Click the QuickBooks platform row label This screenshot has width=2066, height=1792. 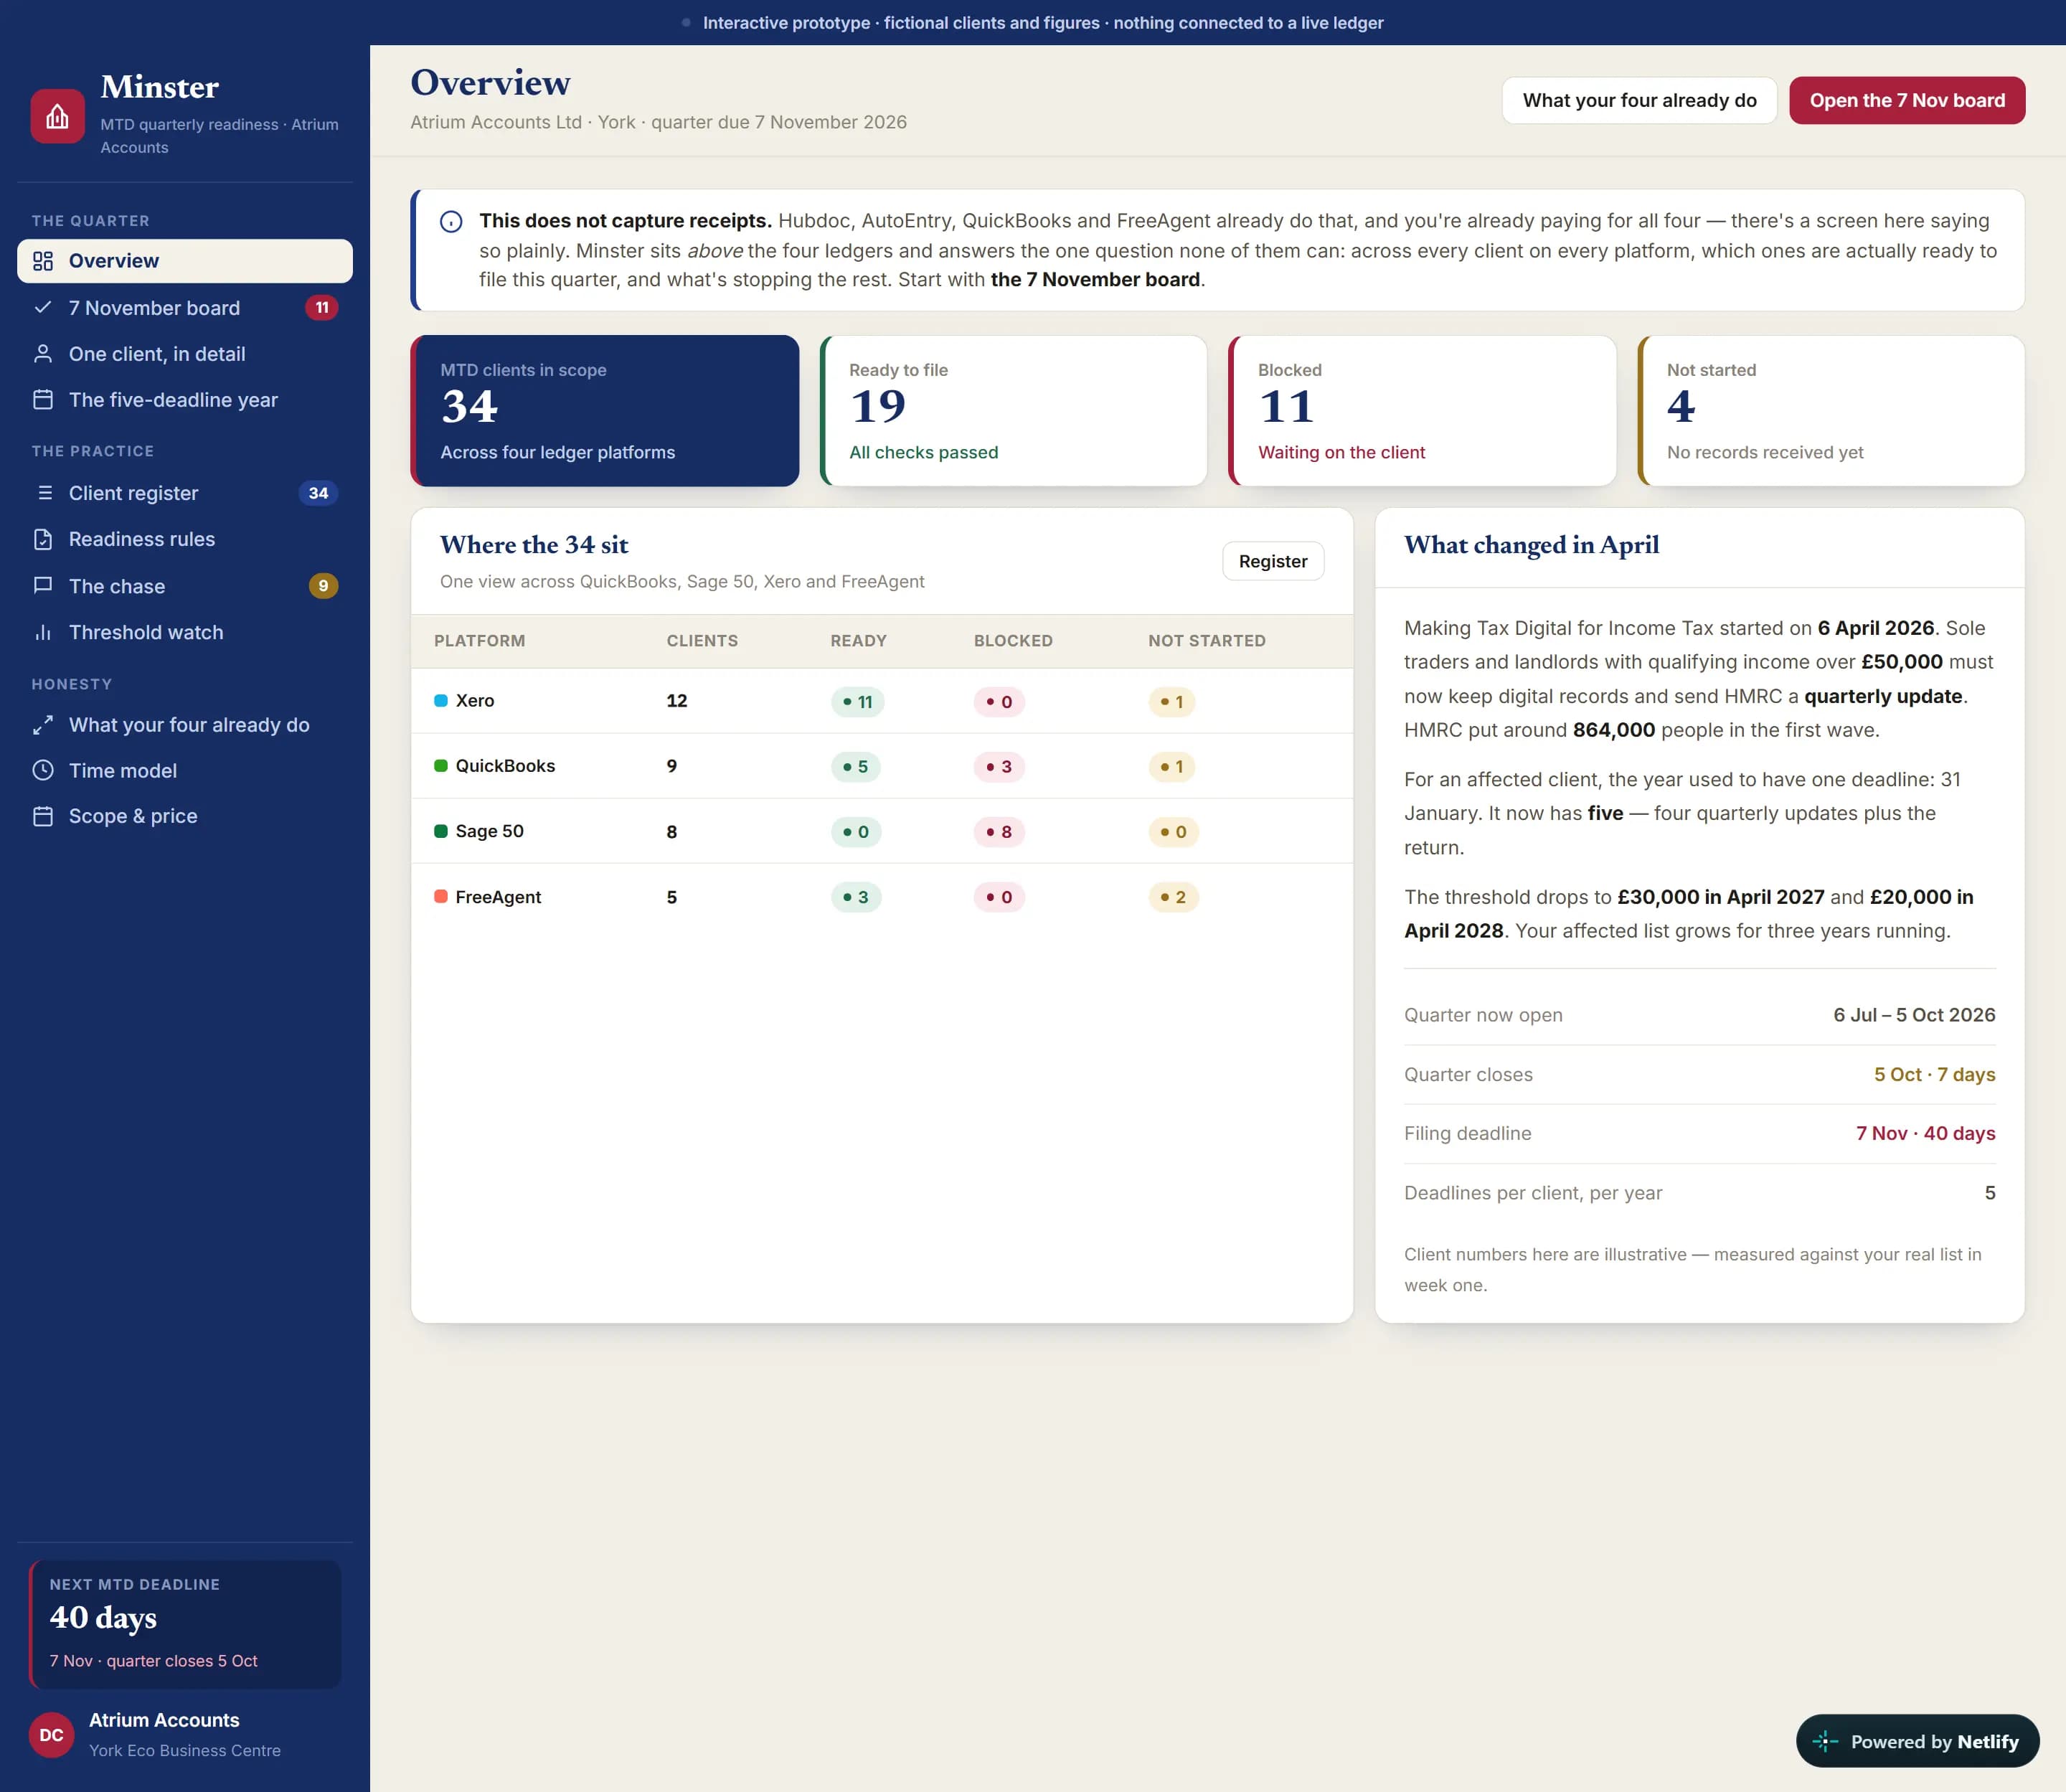tap(505, 766)
